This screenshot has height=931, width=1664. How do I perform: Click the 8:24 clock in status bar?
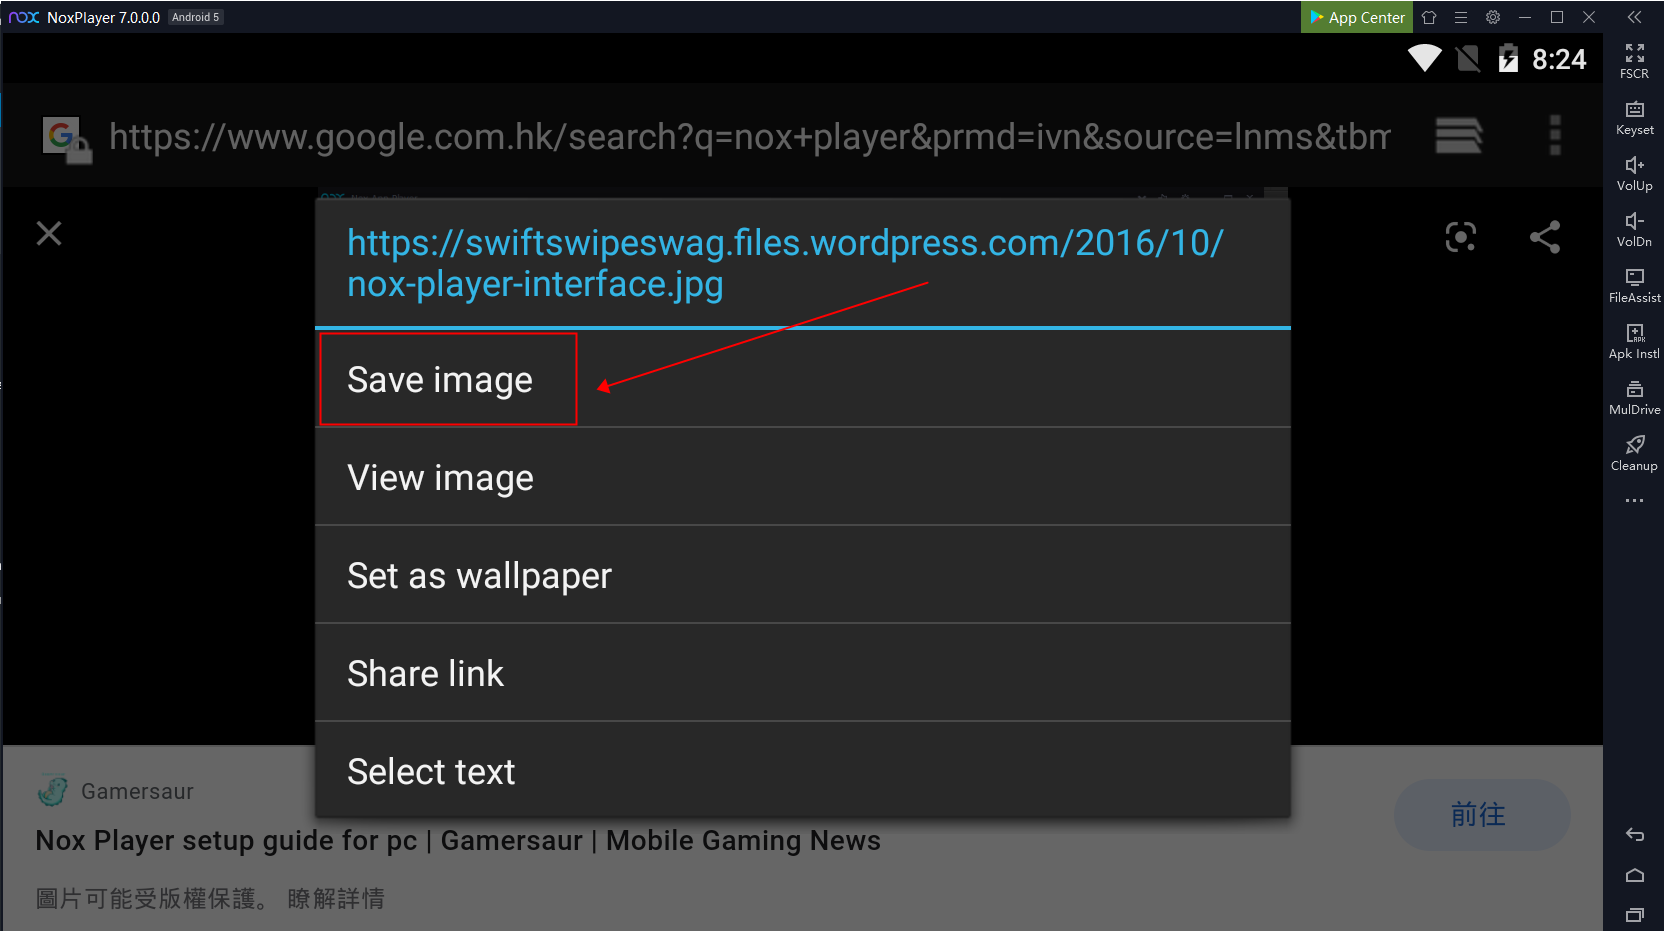coord(1559,59)
